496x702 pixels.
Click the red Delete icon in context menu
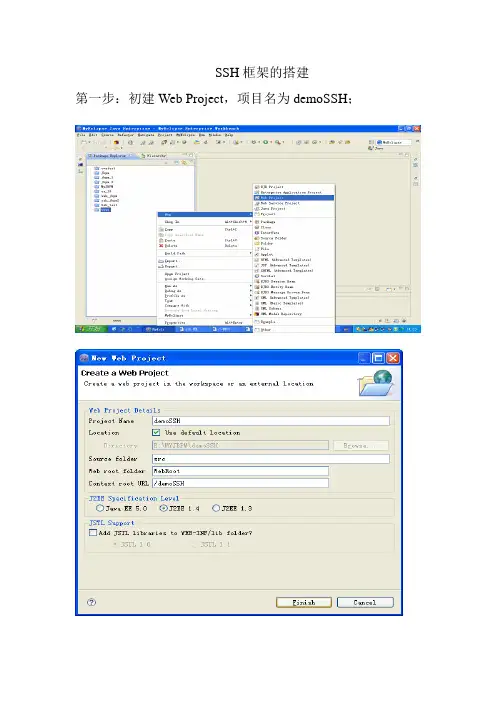click(161, 246)
